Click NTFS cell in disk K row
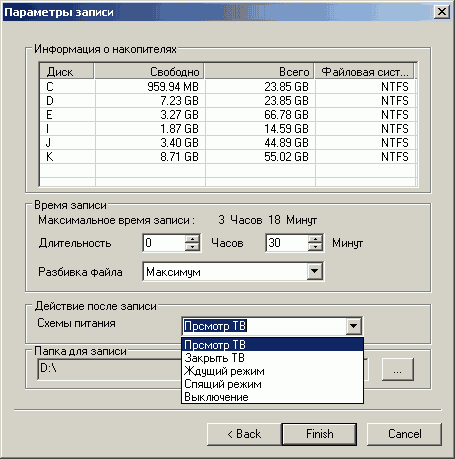 click(395, 157)
